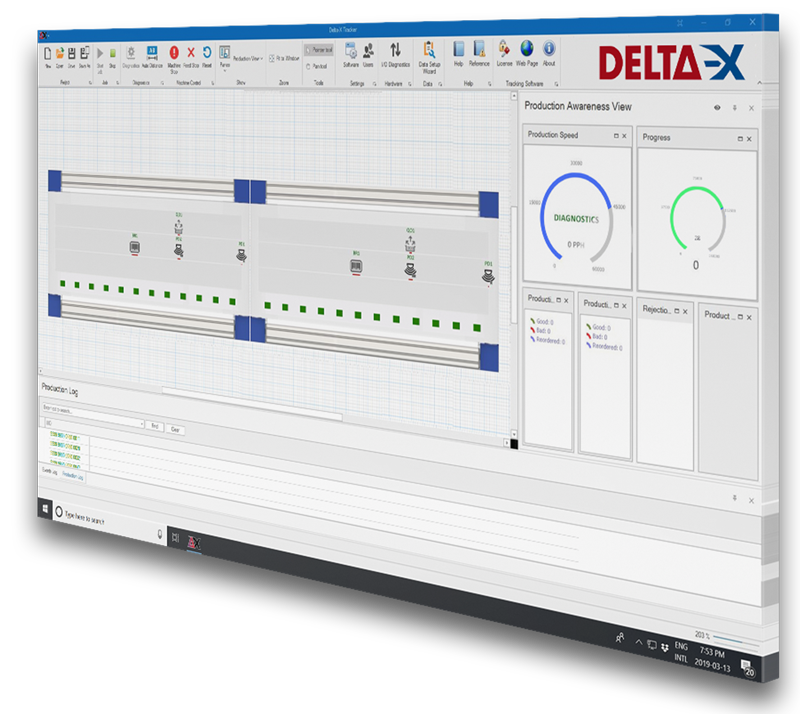The height and width of the screenshot is (714, 800).
Task: Click the taskbar search box
Action: 110,523
